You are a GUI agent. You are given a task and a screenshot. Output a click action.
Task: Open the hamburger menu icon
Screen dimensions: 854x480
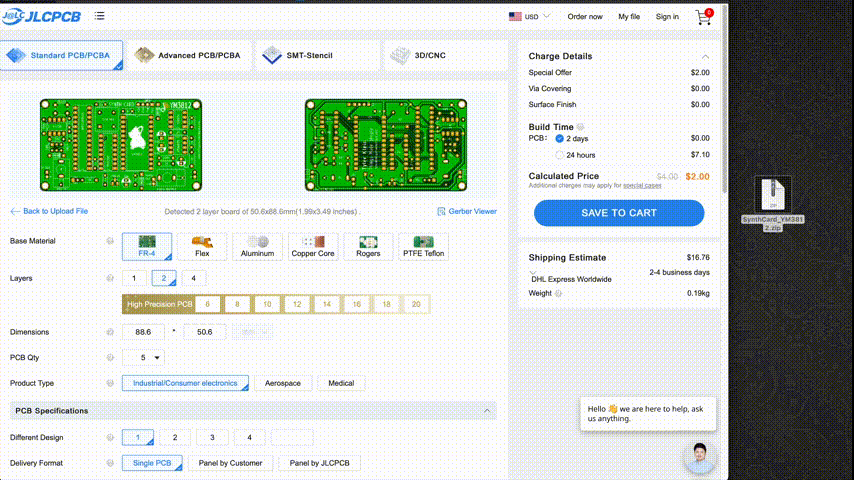point(99,16)
